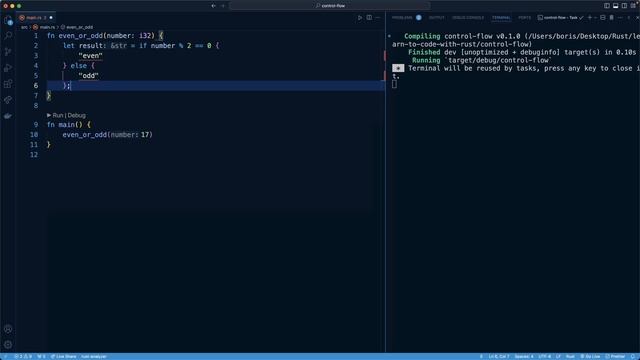Split the editor right
The width and height of the screenshot is (640, 360).
[x=369, y=18]
